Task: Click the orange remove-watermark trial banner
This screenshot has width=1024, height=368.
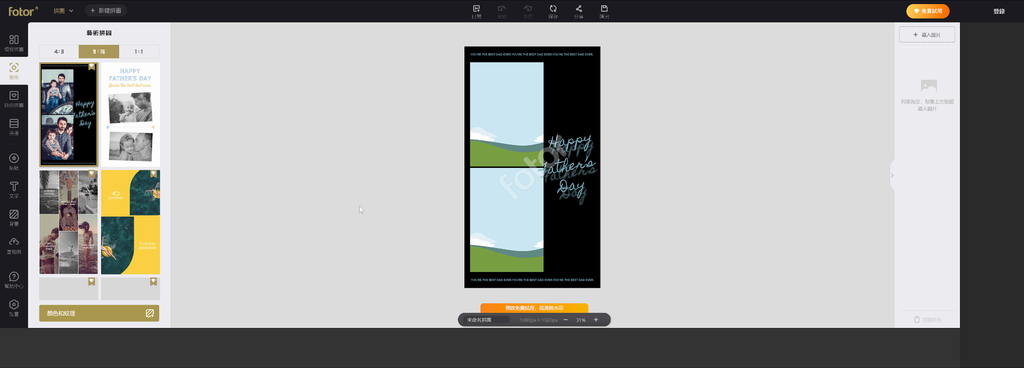Action: click(x=534, y=307)
